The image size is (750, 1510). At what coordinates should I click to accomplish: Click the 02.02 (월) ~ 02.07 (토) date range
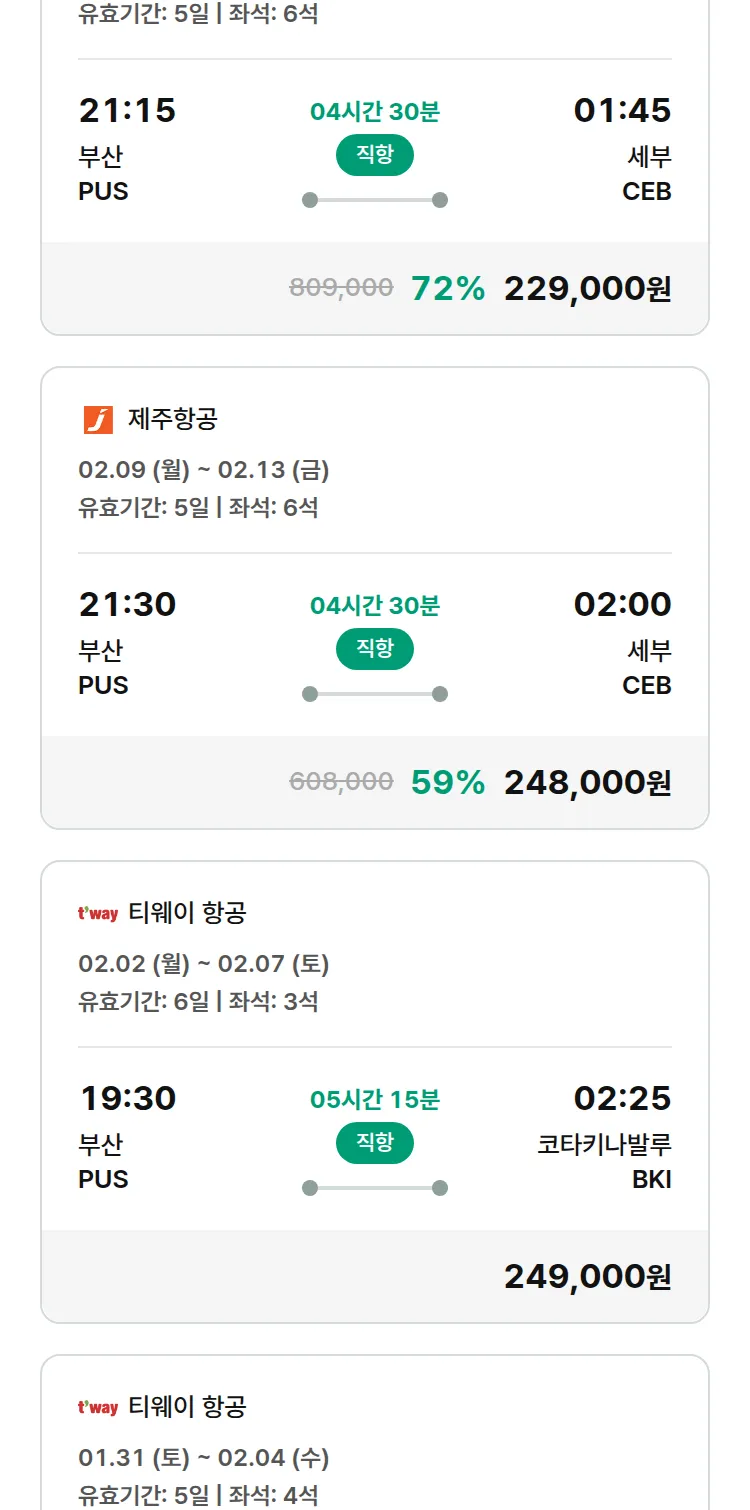pyautogui.click(x=204, y=963)
